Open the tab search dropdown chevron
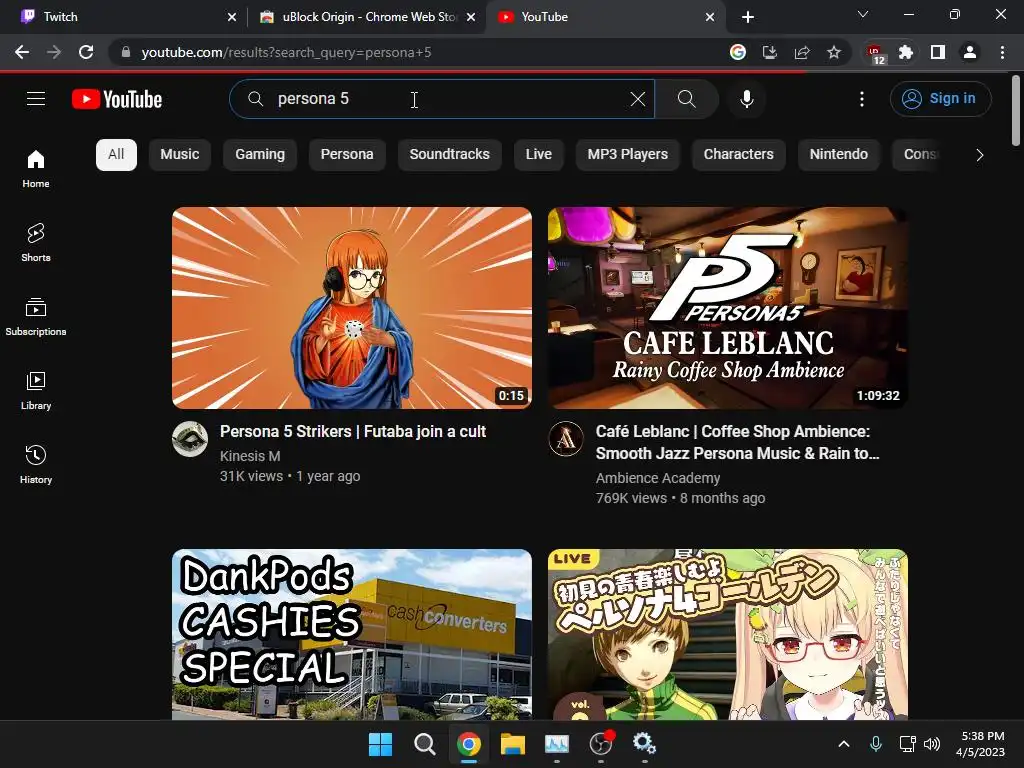Screen dimensions: 1024x768 coord(863,14)
